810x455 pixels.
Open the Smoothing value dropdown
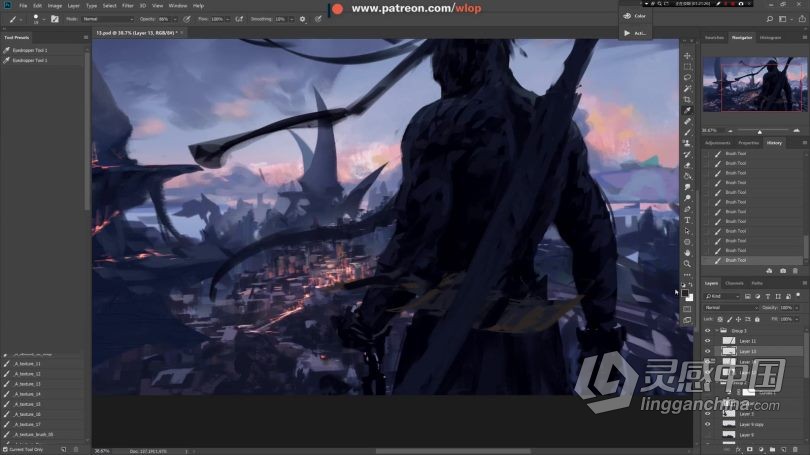click(291, 19)
